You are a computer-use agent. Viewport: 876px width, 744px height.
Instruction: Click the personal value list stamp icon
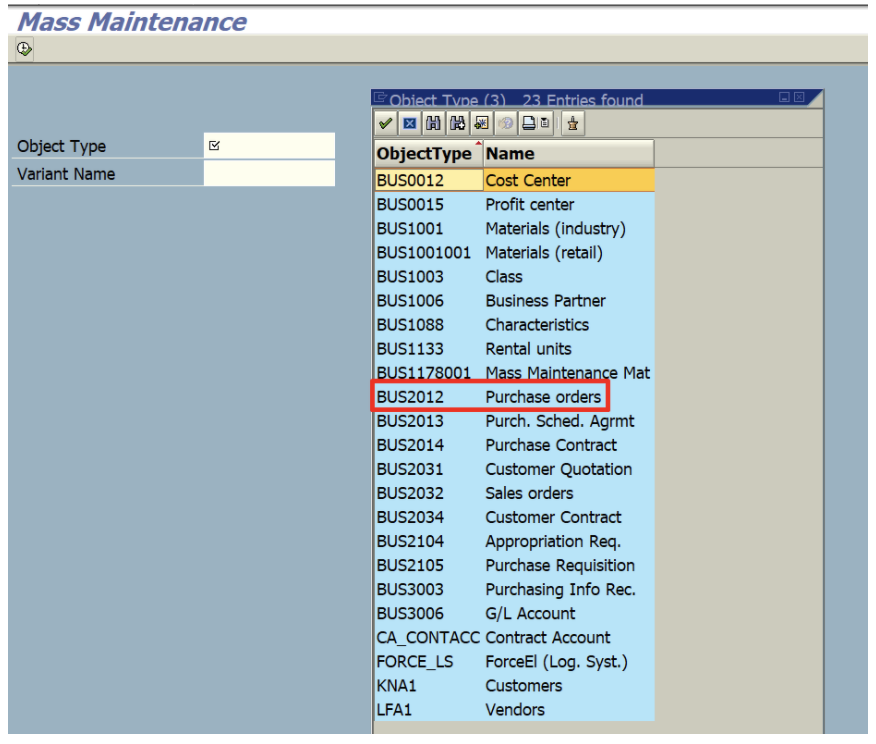point(573,124)
